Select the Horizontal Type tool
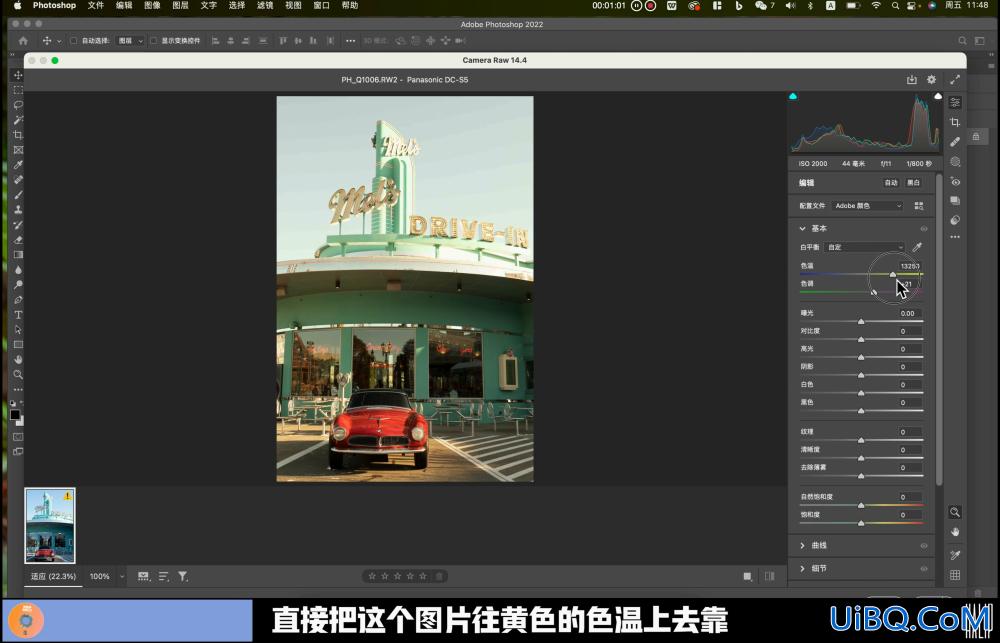 click(x=18, y=314)
